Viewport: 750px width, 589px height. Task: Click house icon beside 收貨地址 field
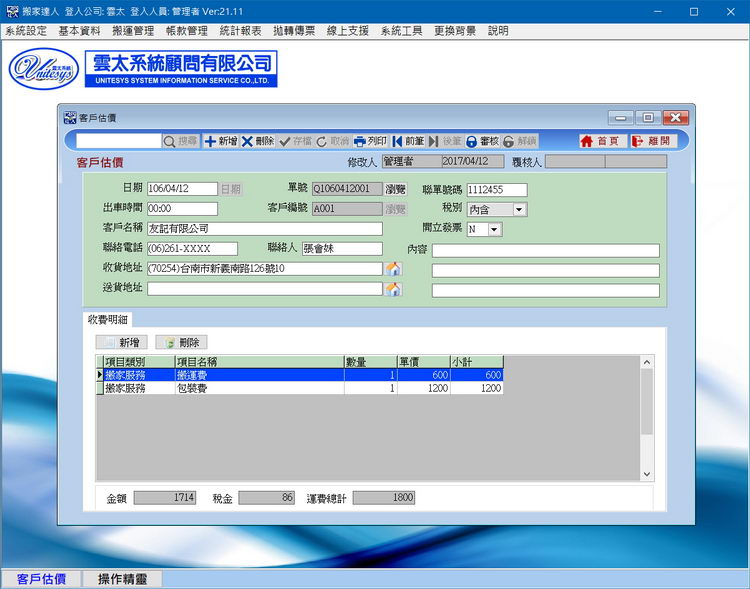click(394, 269)
